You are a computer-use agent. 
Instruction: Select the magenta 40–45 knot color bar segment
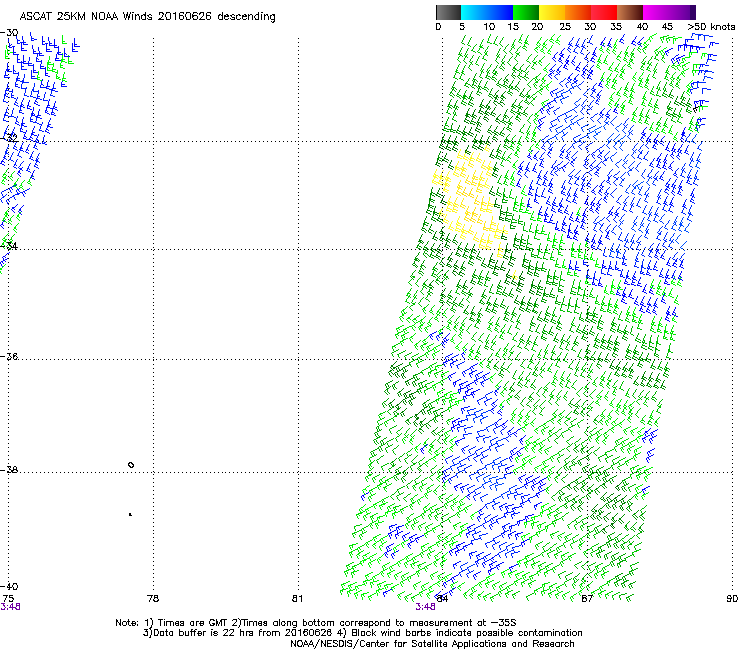click(656, 12)
